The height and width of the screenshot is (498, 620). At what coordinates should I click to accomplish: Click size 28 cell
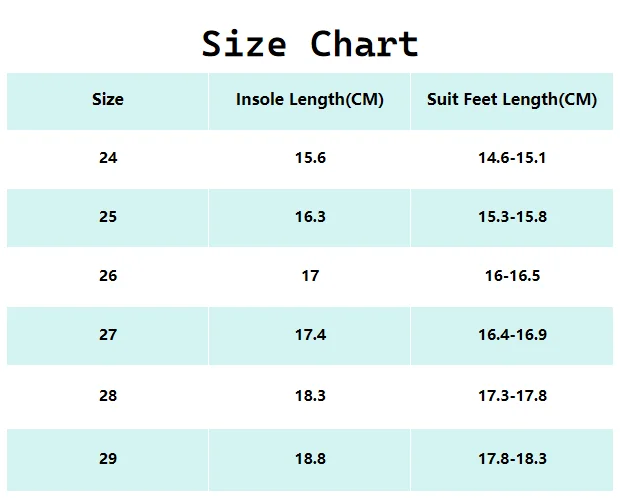click(x=108, y=396)
